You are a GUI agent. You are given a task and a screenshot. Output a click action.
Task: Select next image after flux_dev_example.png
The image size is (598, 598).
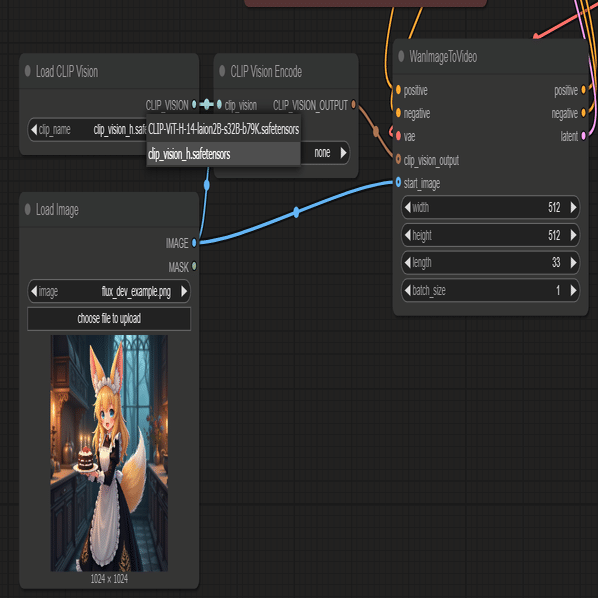(x=184, y=291)
